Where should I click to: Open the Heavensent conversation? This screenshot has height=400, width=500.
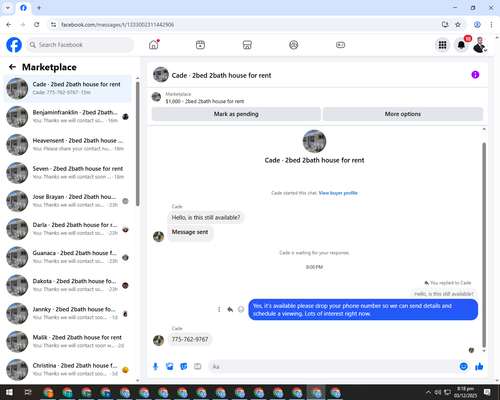tap(67, 145)
